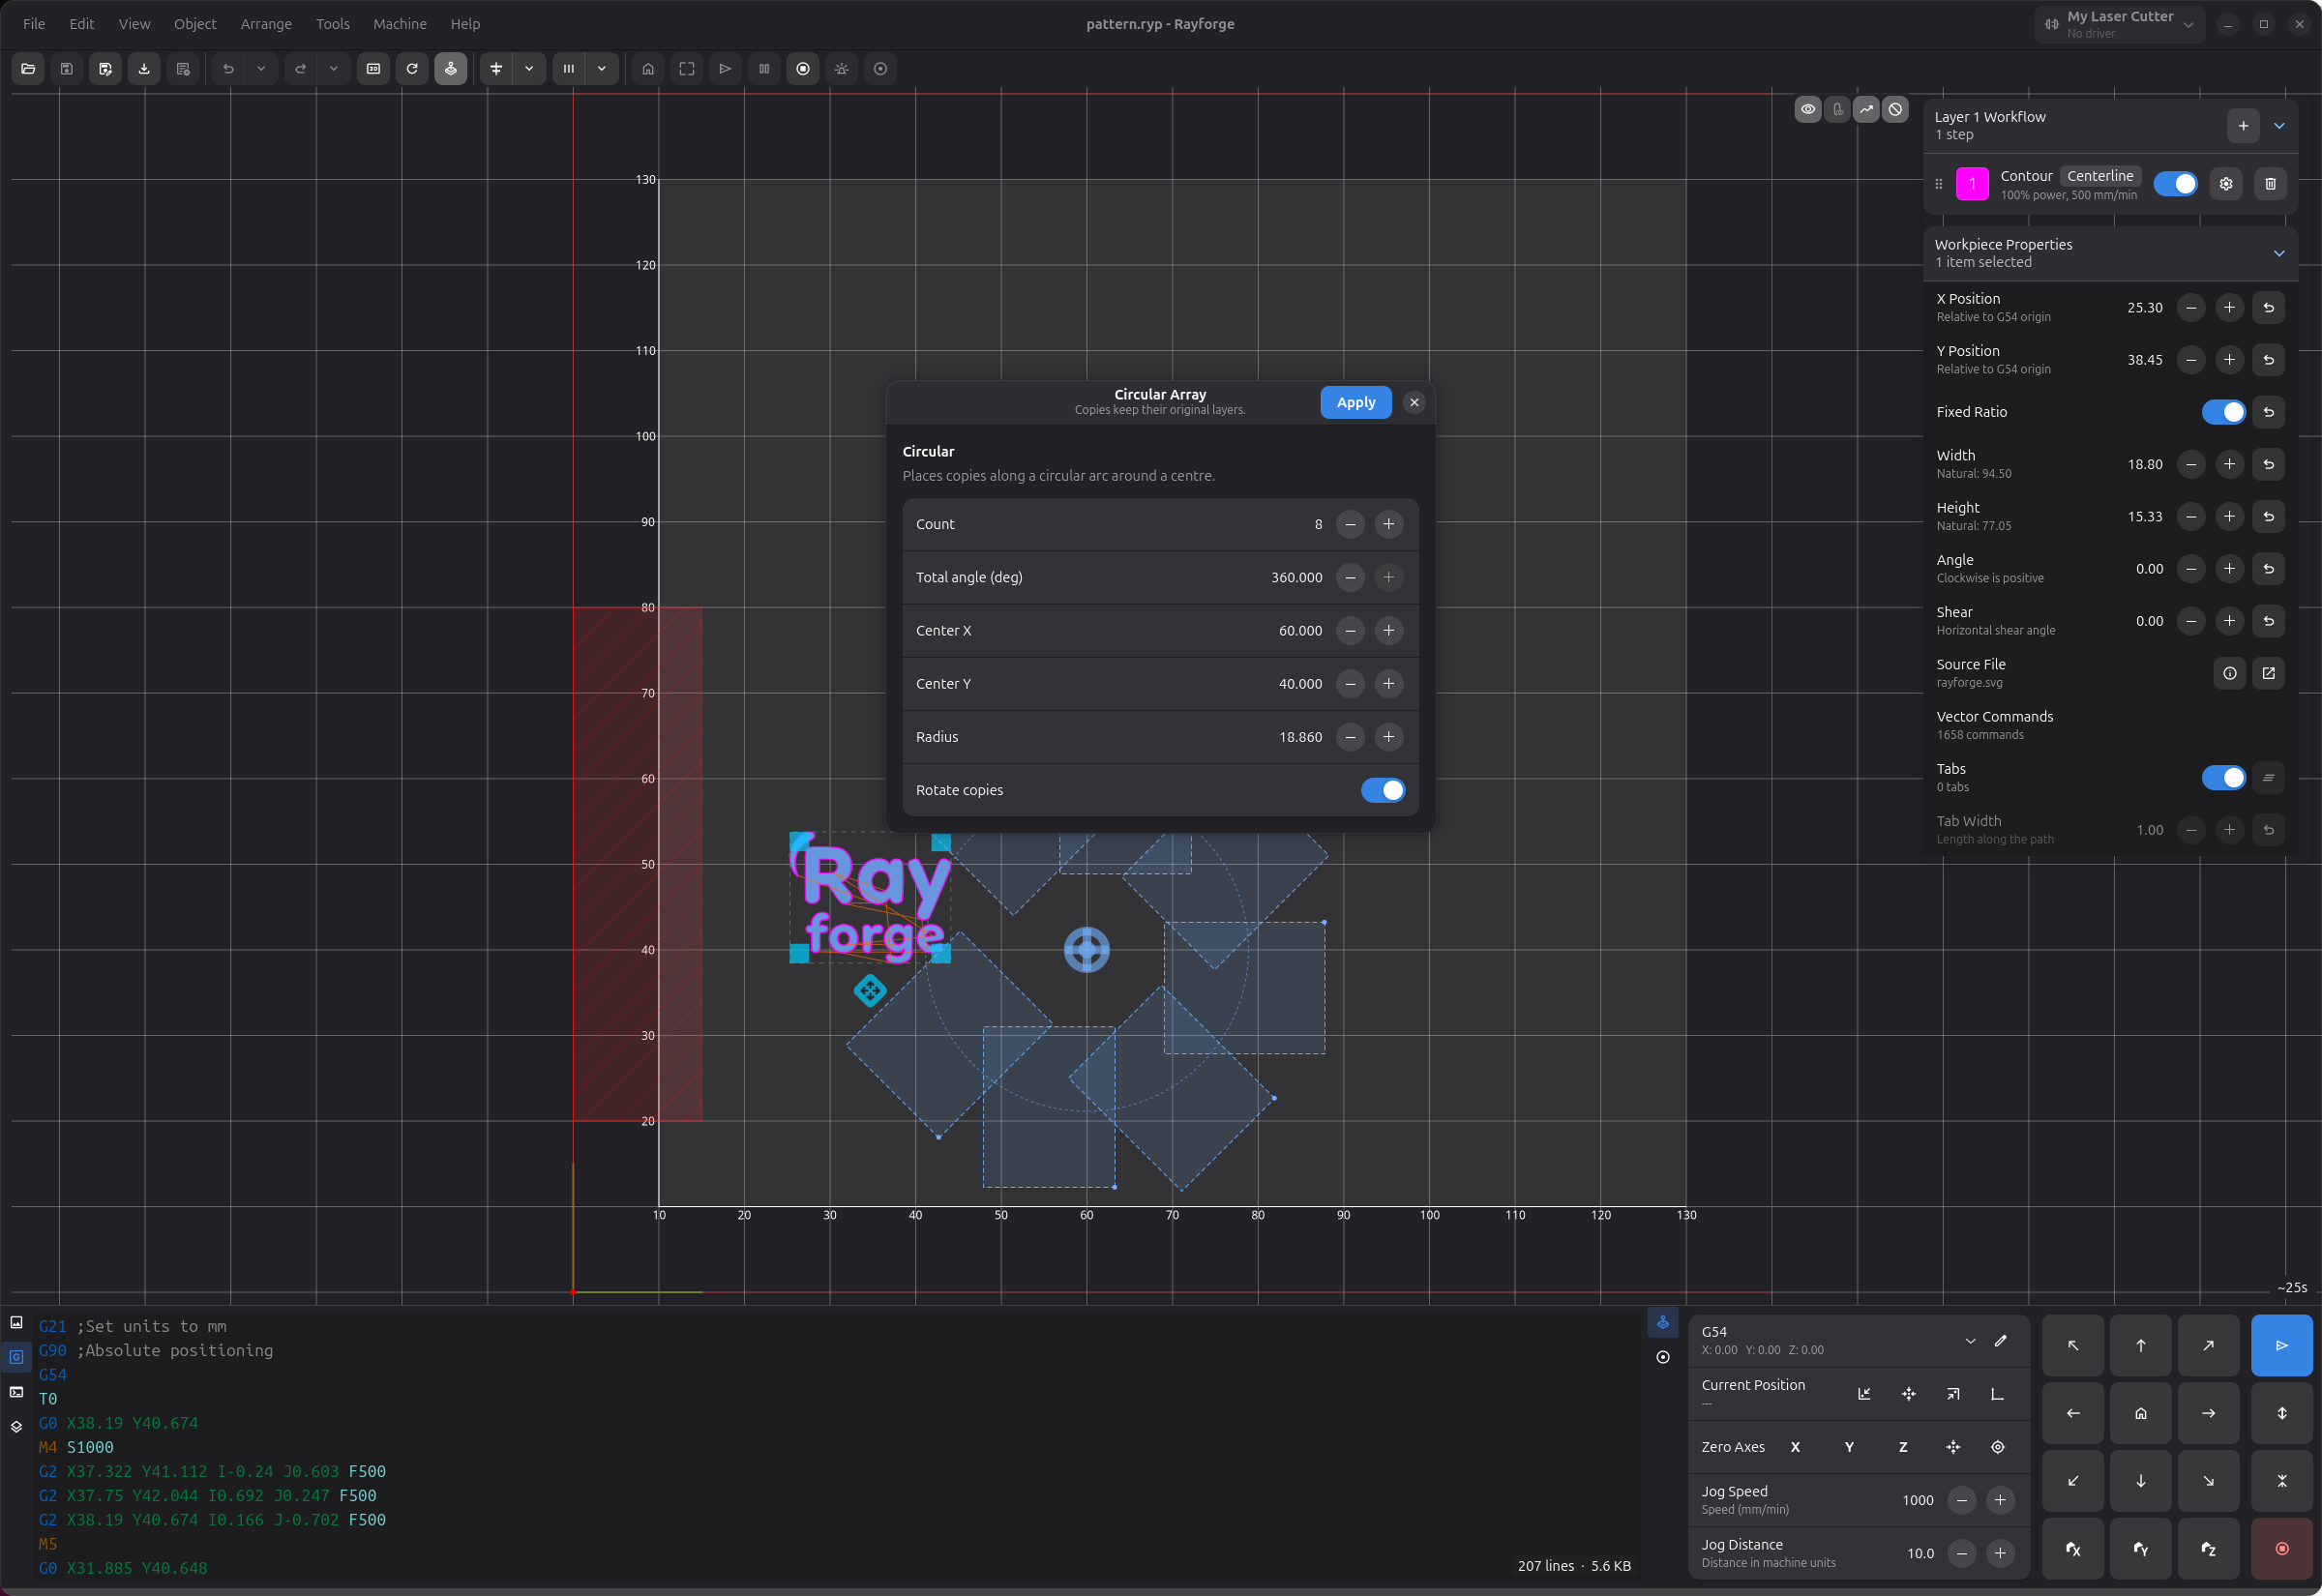The height and width of the screenshot is (1596, 2322).
Task: Decrease Radius in Circular Array
Action: coord(1350,737)
